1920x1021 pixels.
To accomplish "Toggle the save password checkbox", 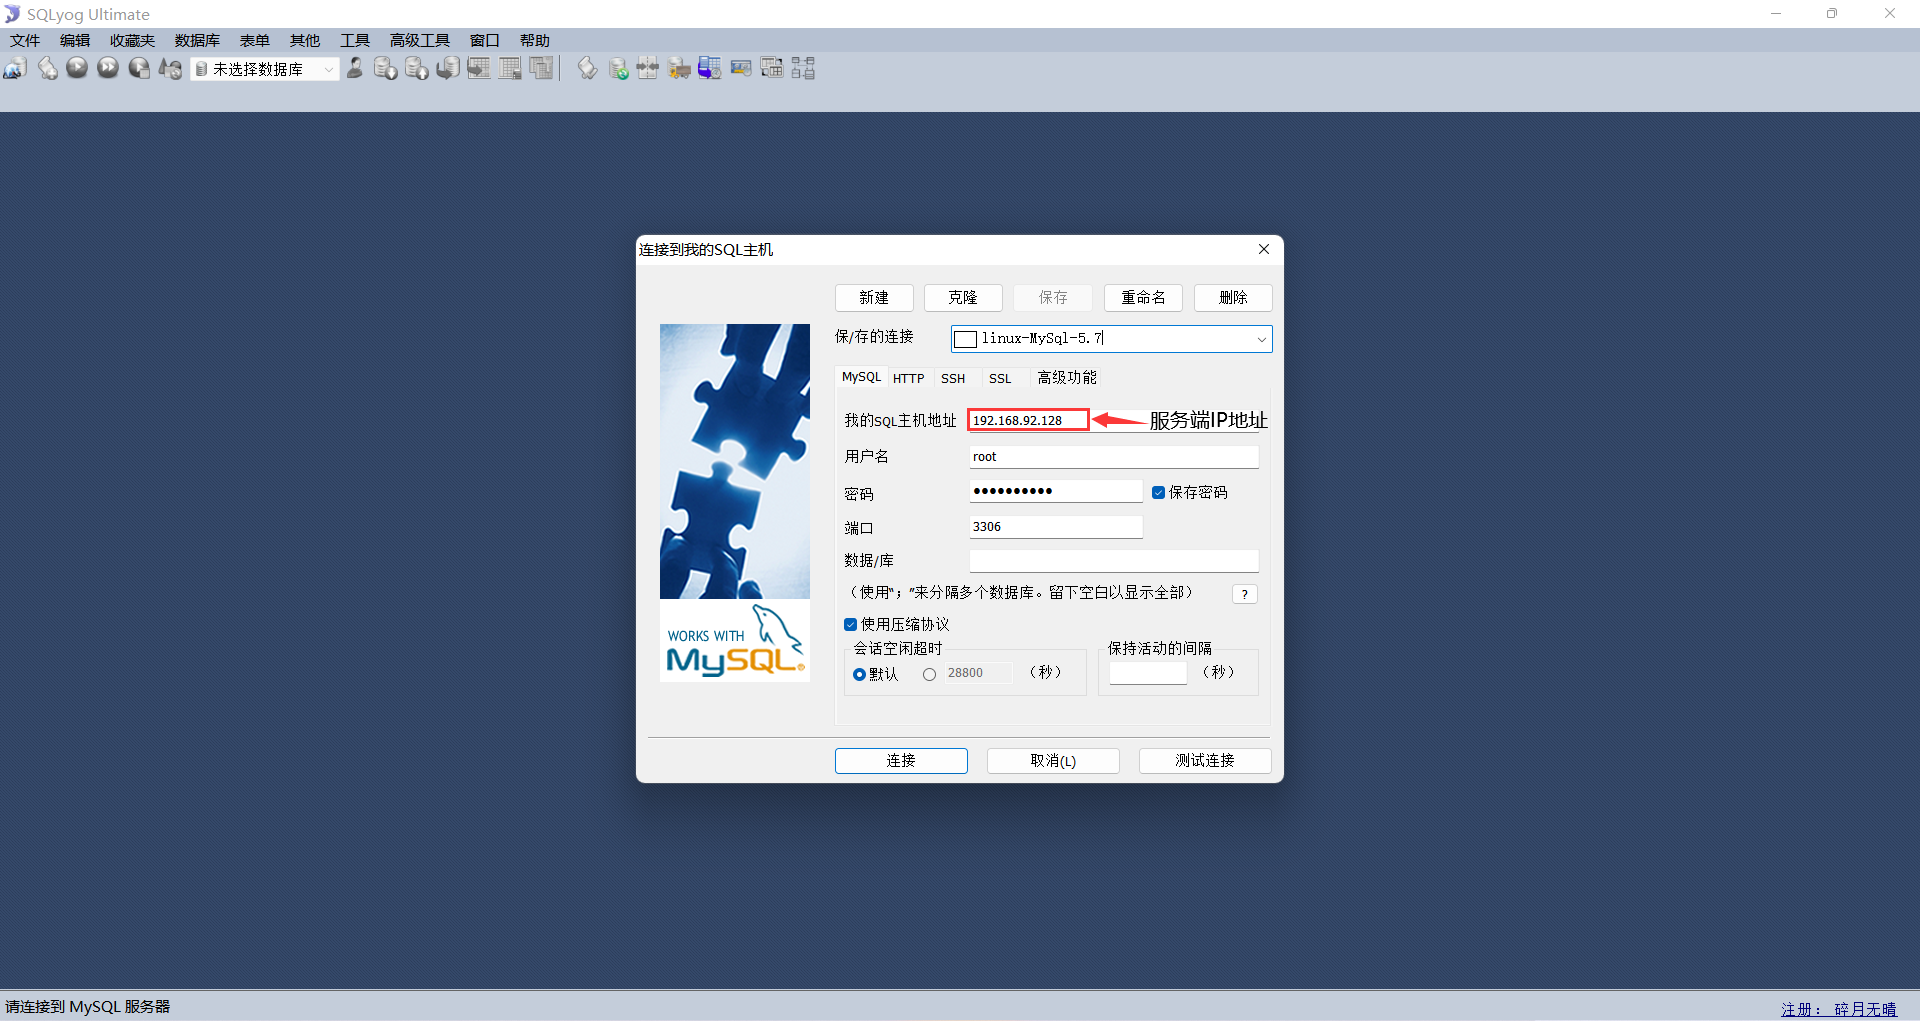I will point(1158,492).
